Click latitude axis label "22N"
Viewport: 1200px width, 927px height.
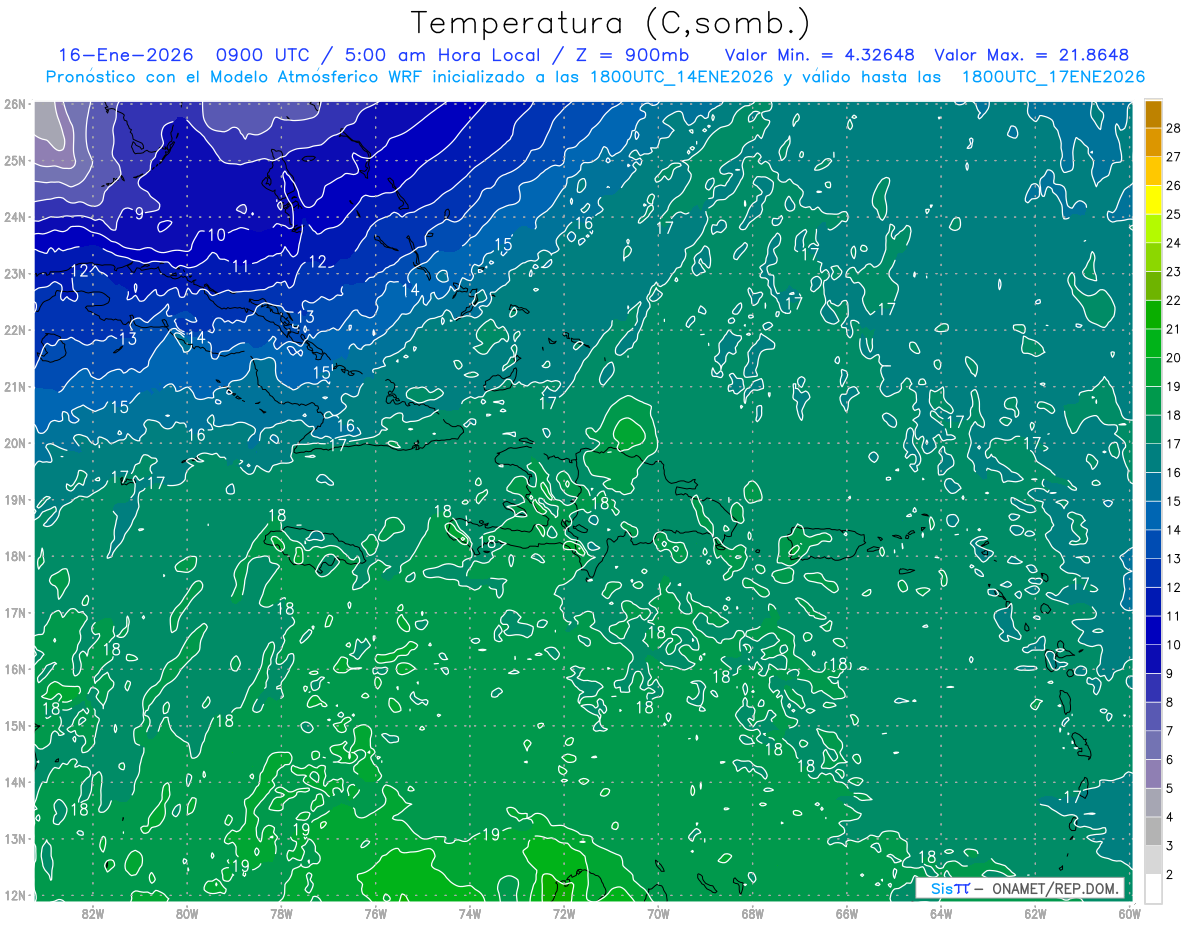tap(14, 330)
